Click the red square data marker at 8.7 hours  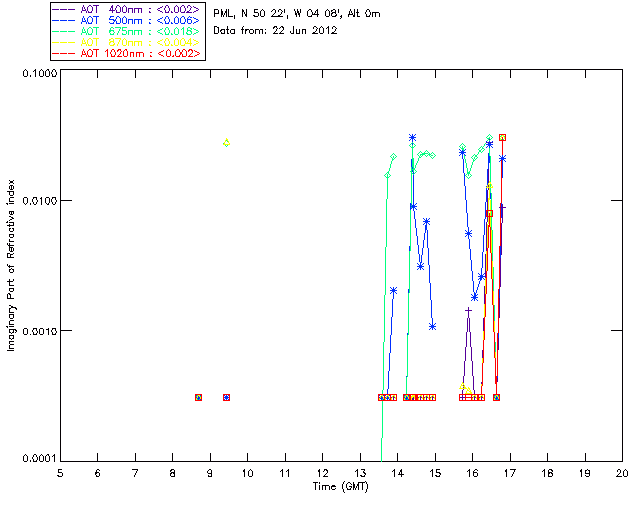[x=198, y=397]
